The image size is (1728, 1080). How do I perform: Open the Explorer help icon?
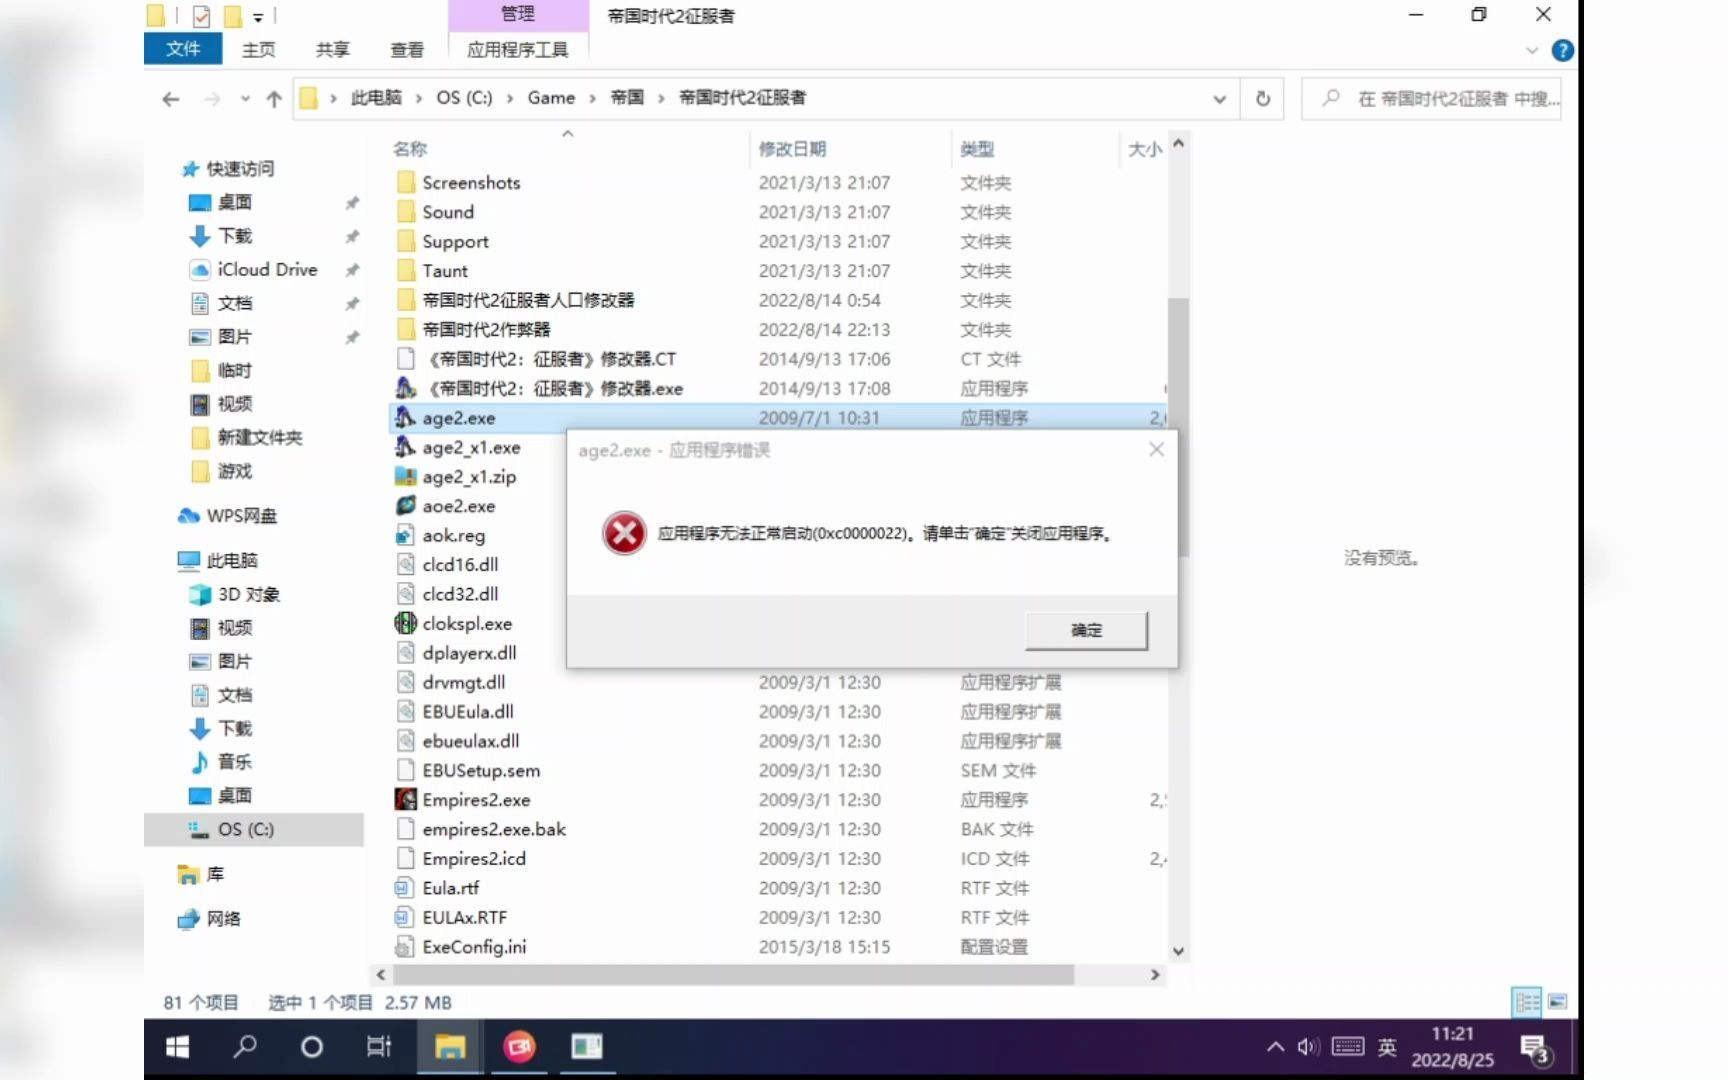coord(1562,50)
